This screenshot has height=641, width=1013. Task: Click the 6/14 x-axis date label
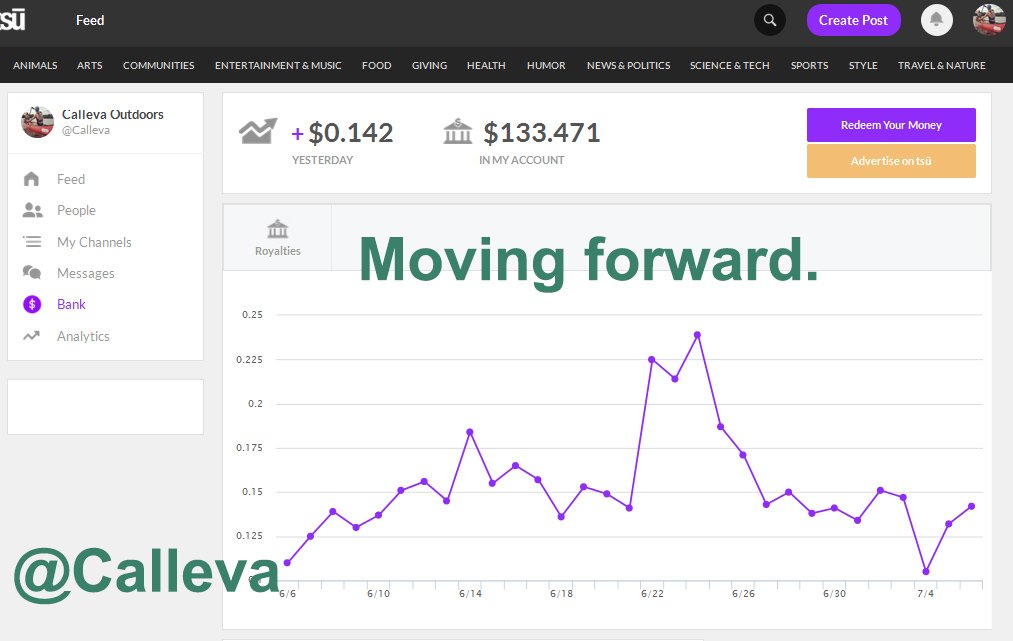(x=470, y=593)
